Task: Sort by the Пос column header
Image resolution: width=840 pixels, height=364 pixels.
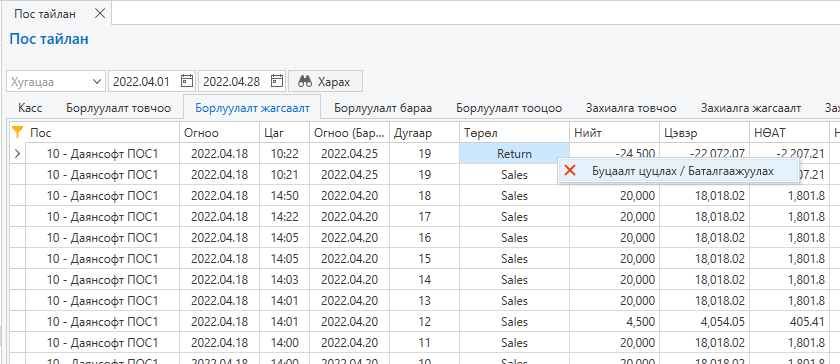Action: coord(102,132)
